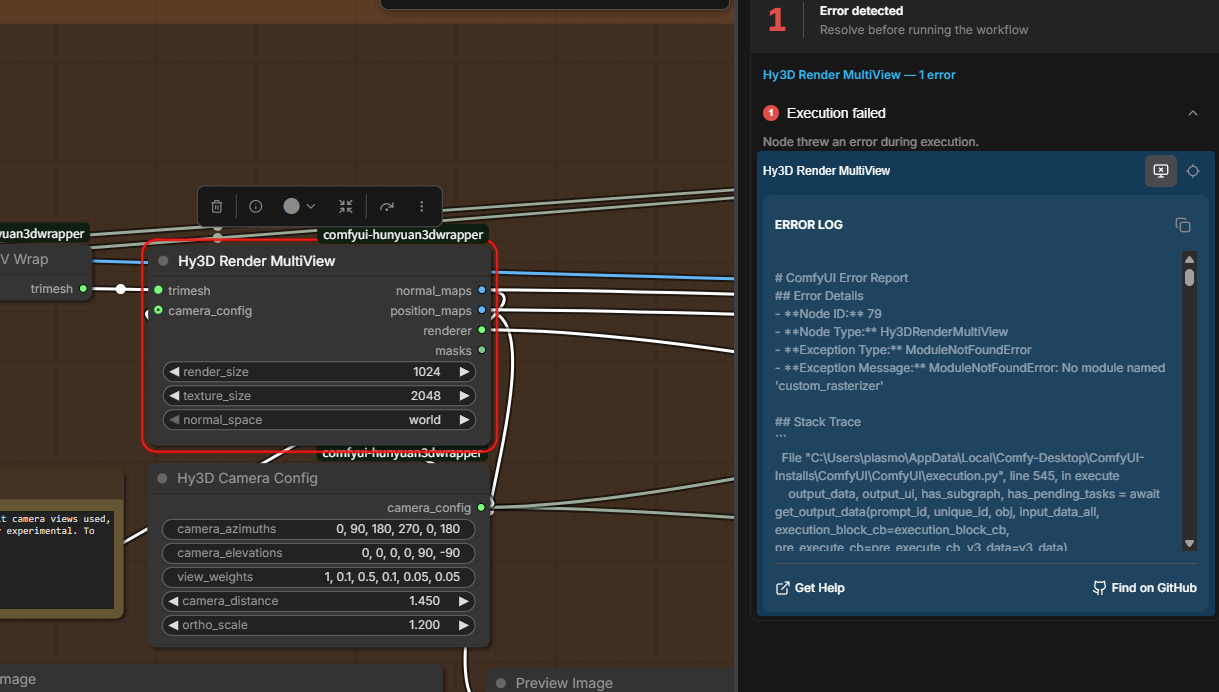This screenshot has height=692, width=1219.
Task: Edit the camera_azimuths field
Action: point(319,528)
